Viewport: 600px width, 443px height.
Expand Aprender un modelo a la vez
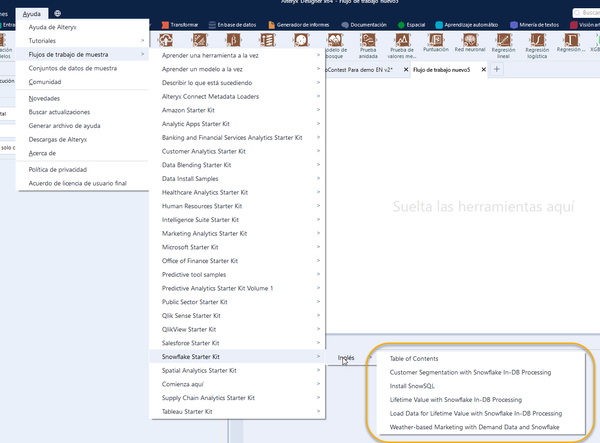237,69
